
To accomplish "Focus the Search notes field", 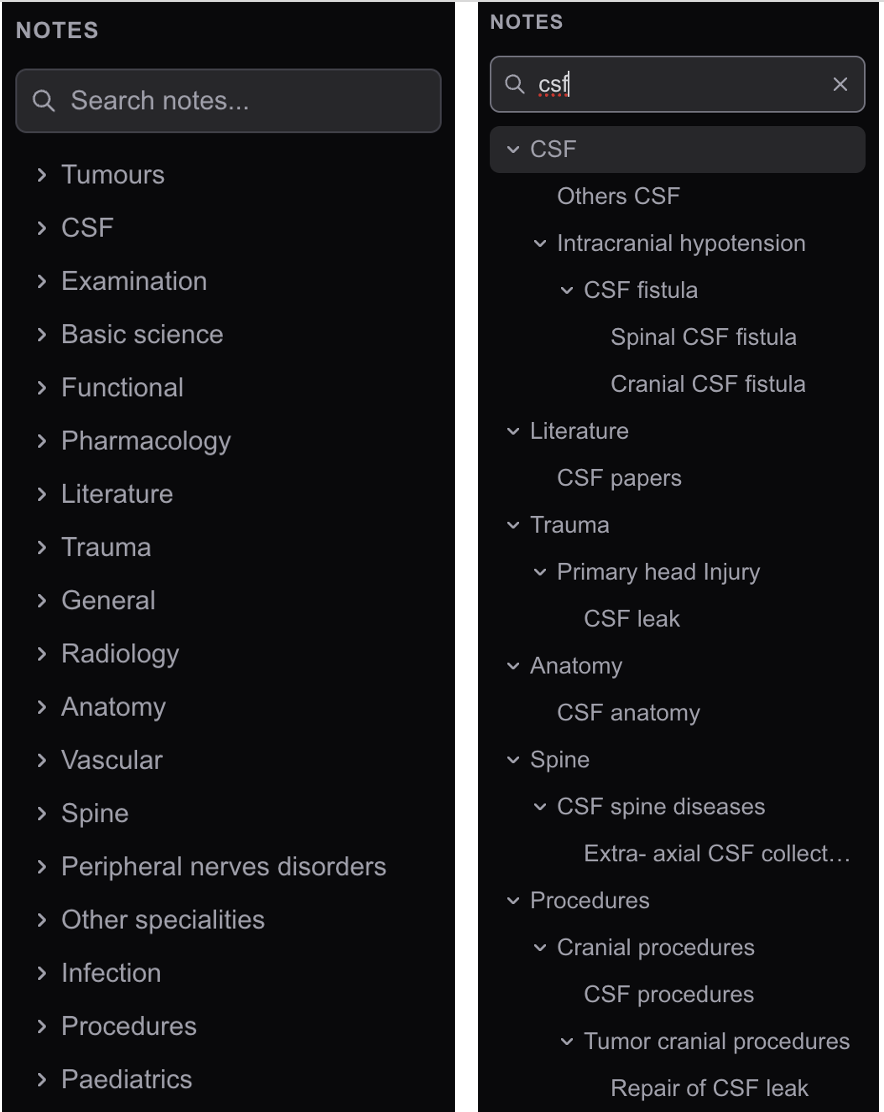I will point(228,101).
